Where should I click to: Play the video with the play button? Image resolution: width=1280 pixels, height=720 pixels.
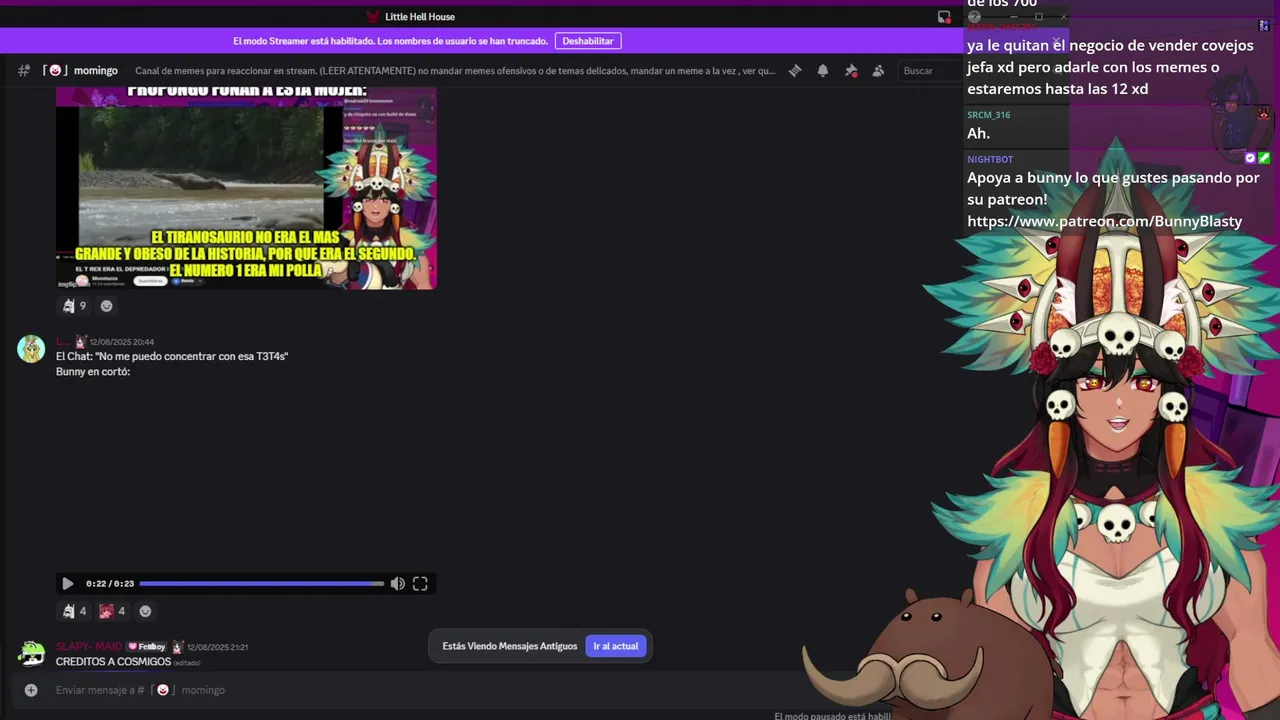click(67, 584)
